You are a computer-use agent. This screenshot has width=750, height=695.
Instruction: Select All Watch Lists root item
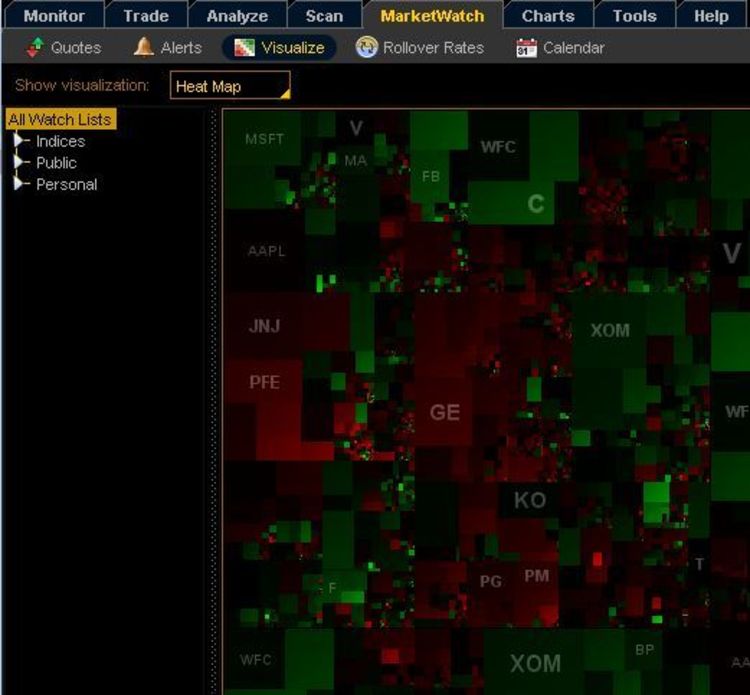[60, 119]
